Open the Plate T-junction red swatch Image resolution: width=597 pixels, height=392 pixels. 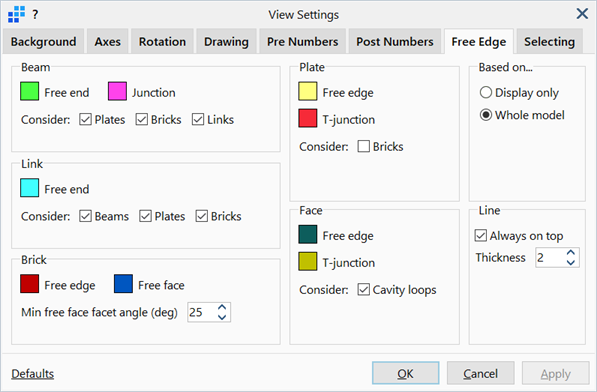(308, 118)
